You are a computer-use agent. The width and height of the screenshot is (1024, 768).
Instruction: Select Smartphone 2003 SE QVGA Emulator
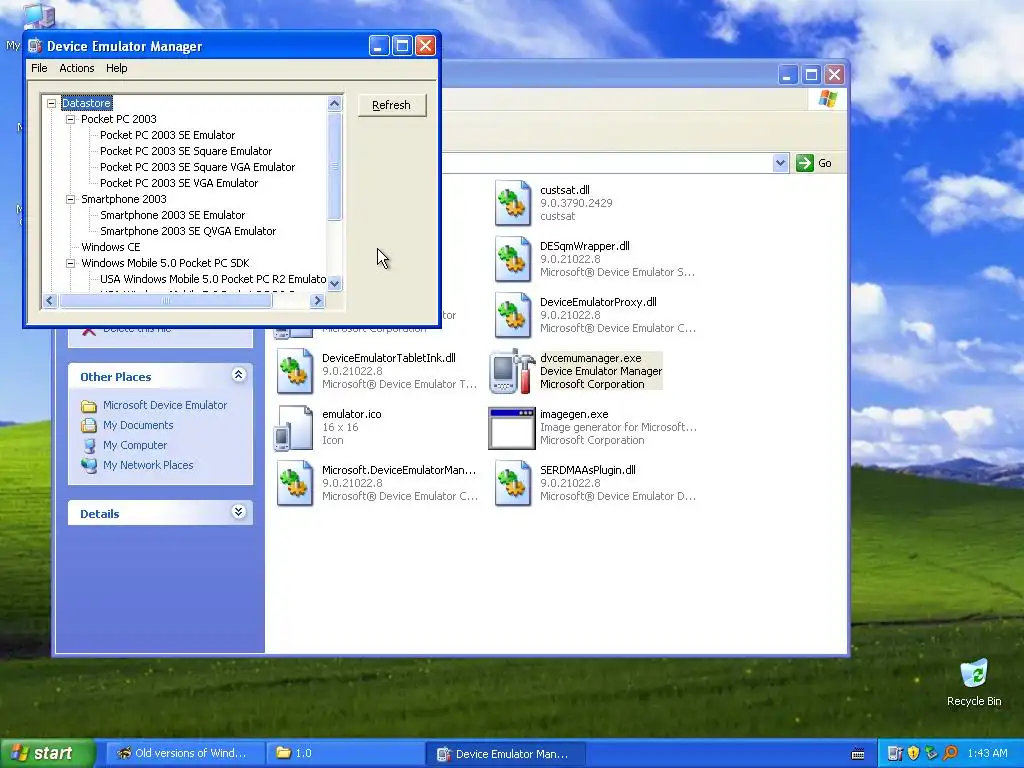[x=188, y=231]
